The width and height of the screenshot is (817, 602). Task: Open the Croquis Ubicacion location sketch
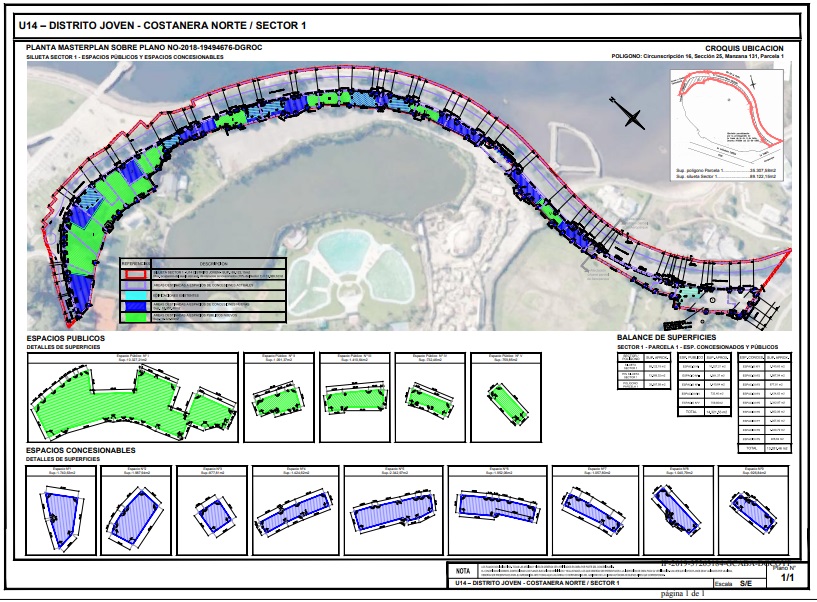pyautogui.click(x=727, y=125)
